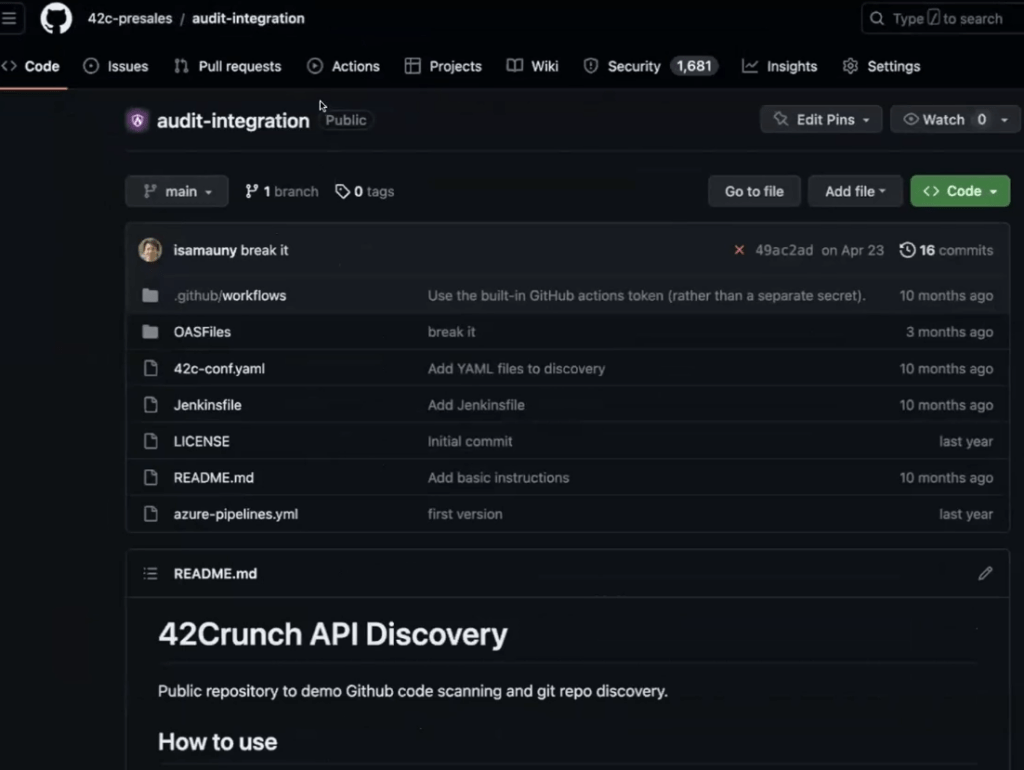The width and height of the screenshot is (1024, 770).
Task: Open the hamburger navigation menu
Action: 12,18
